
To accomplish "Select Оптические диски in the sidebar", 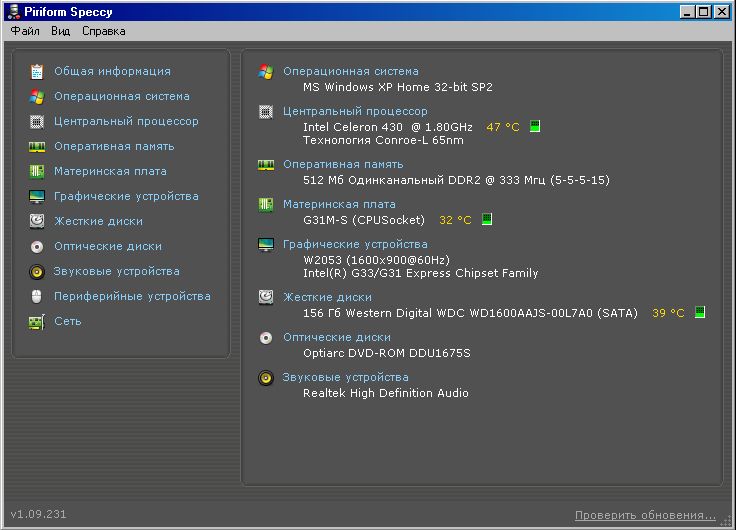I will pyautogui.click(x=108, y=246).
